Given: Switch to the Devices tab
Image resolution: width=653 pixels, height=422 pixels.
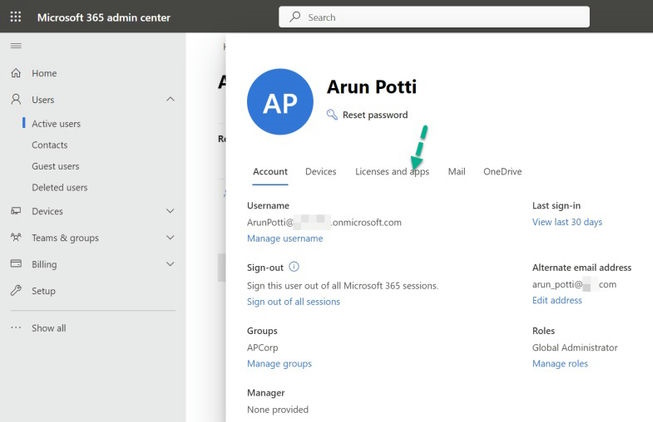Looking at the screenshot, I should [321, 172].
